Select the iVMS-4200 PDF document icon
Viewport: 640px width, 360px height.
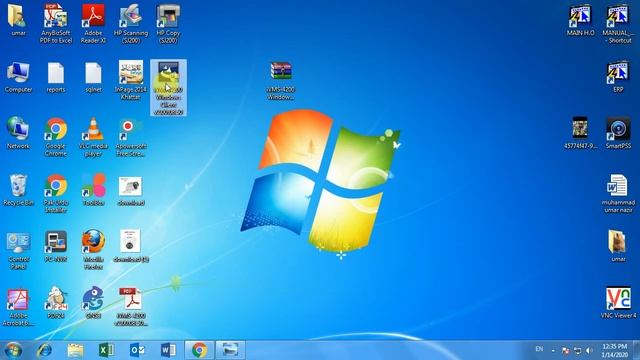pyautogui.click(x=131, y=306)
